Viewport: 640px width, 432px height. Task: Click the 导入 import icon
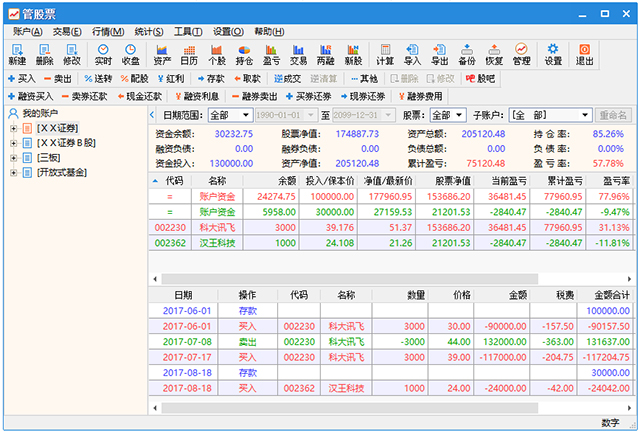[412, 55]
